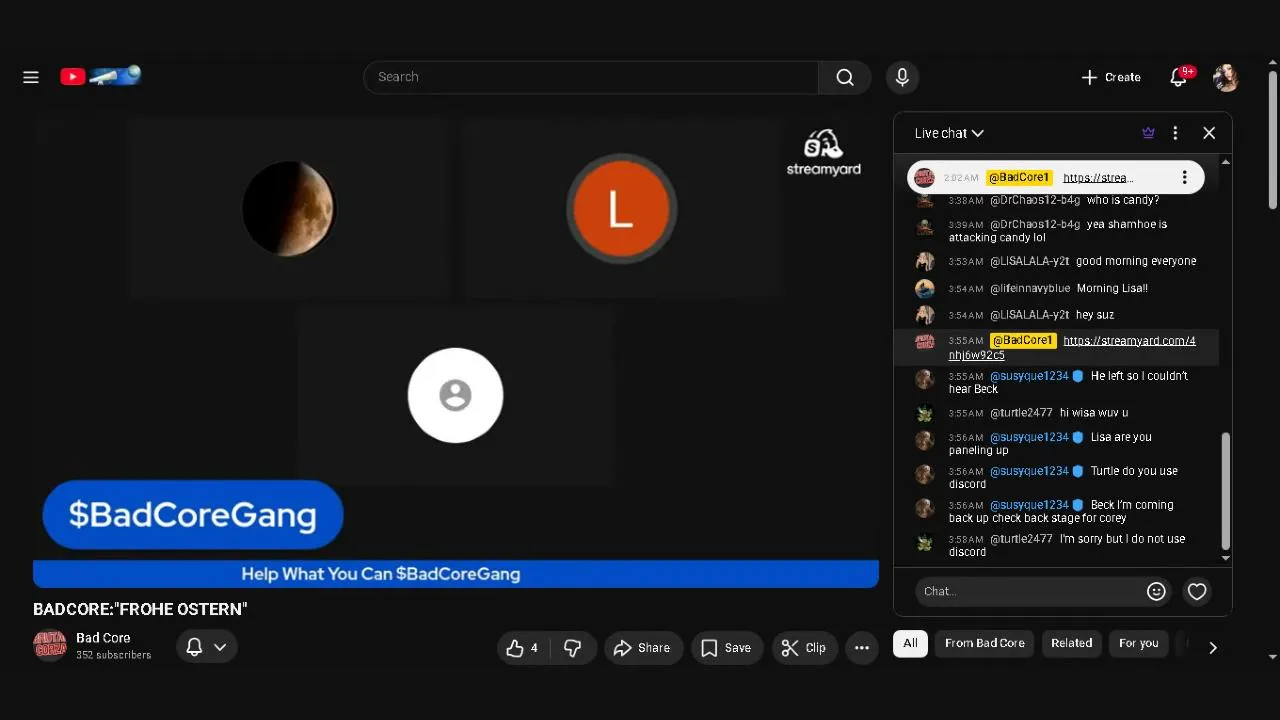Select the All filter chip
1280x720 pixels.
910,643
